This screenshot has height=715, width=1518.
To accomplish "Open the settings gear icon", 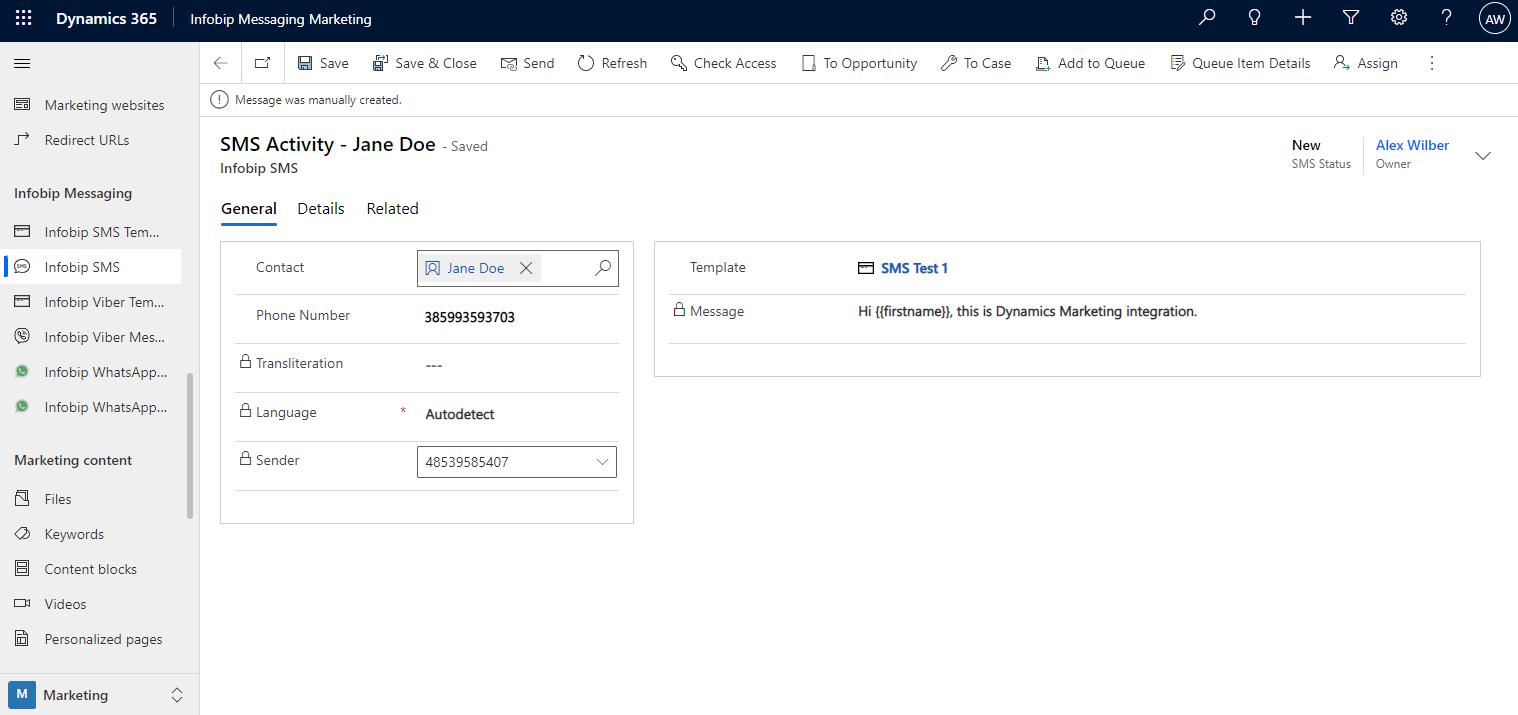I will click(1399, 18).
